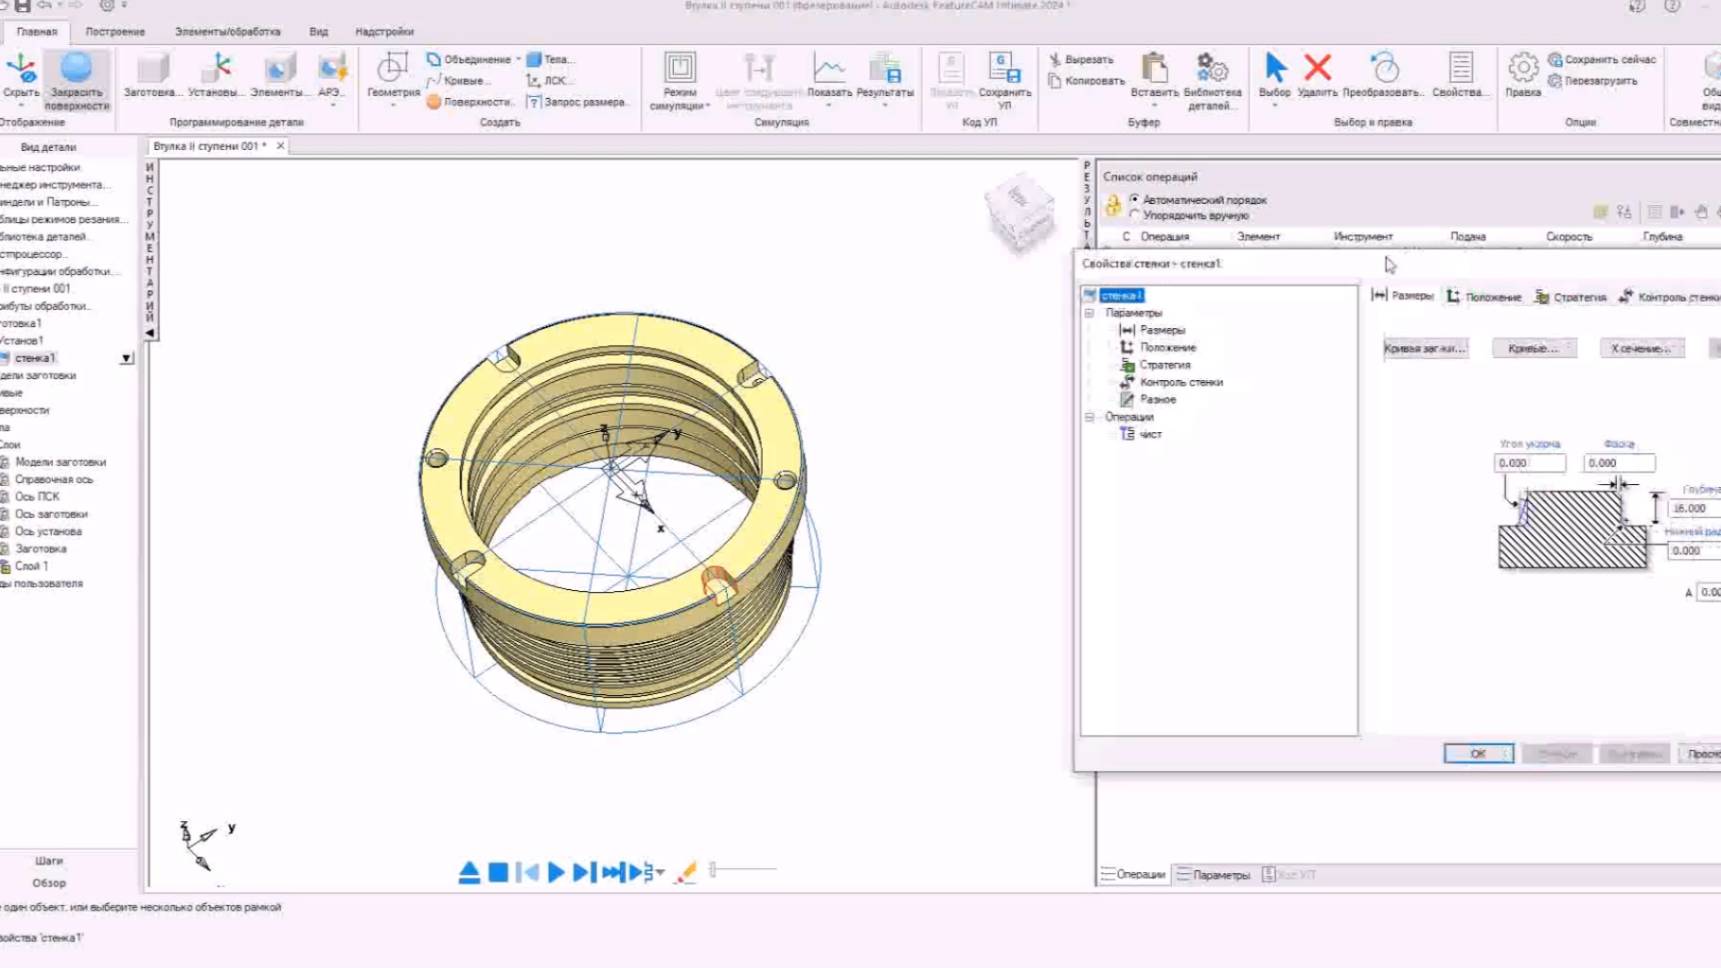
Task: Click the stop simulation button
Action: point(498,873)
